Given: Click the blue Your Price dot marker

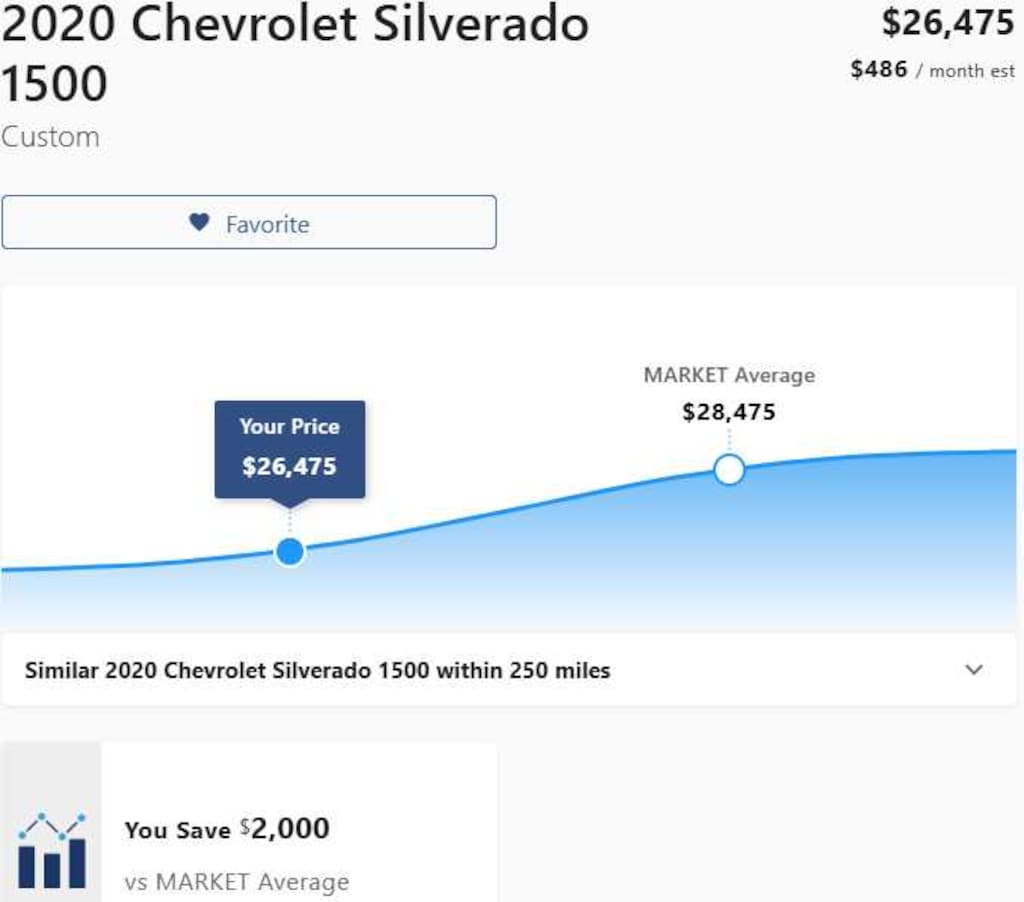Looking at the screenshot, I should coord(290,551).
